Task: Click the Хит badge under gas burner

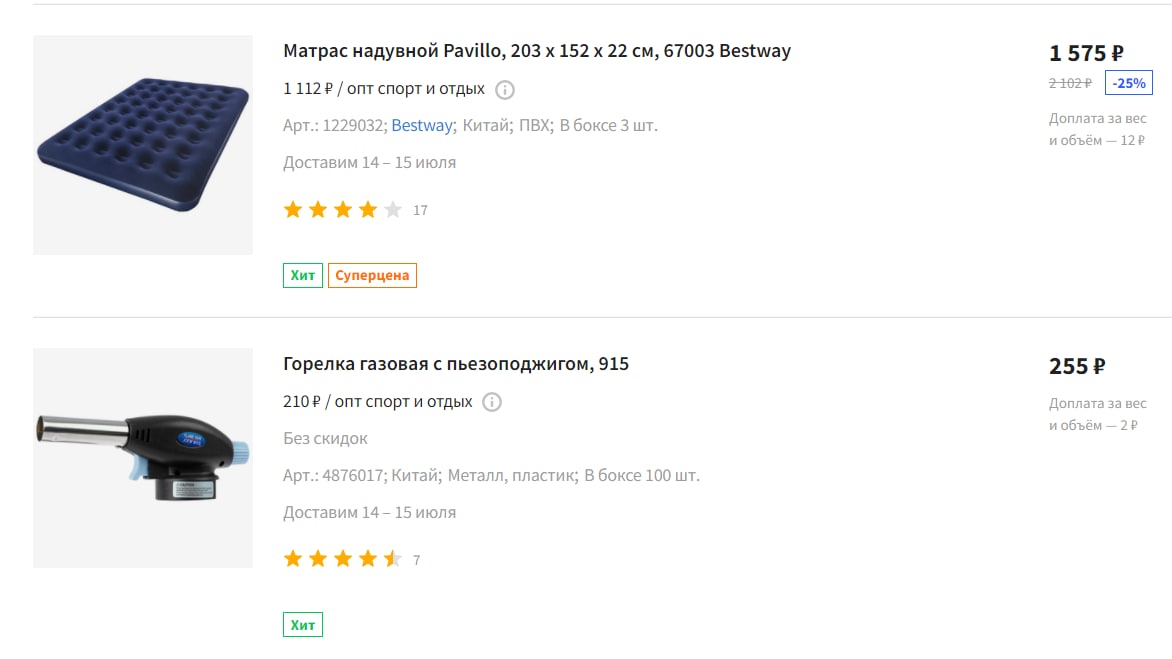Action: (303, 625)
